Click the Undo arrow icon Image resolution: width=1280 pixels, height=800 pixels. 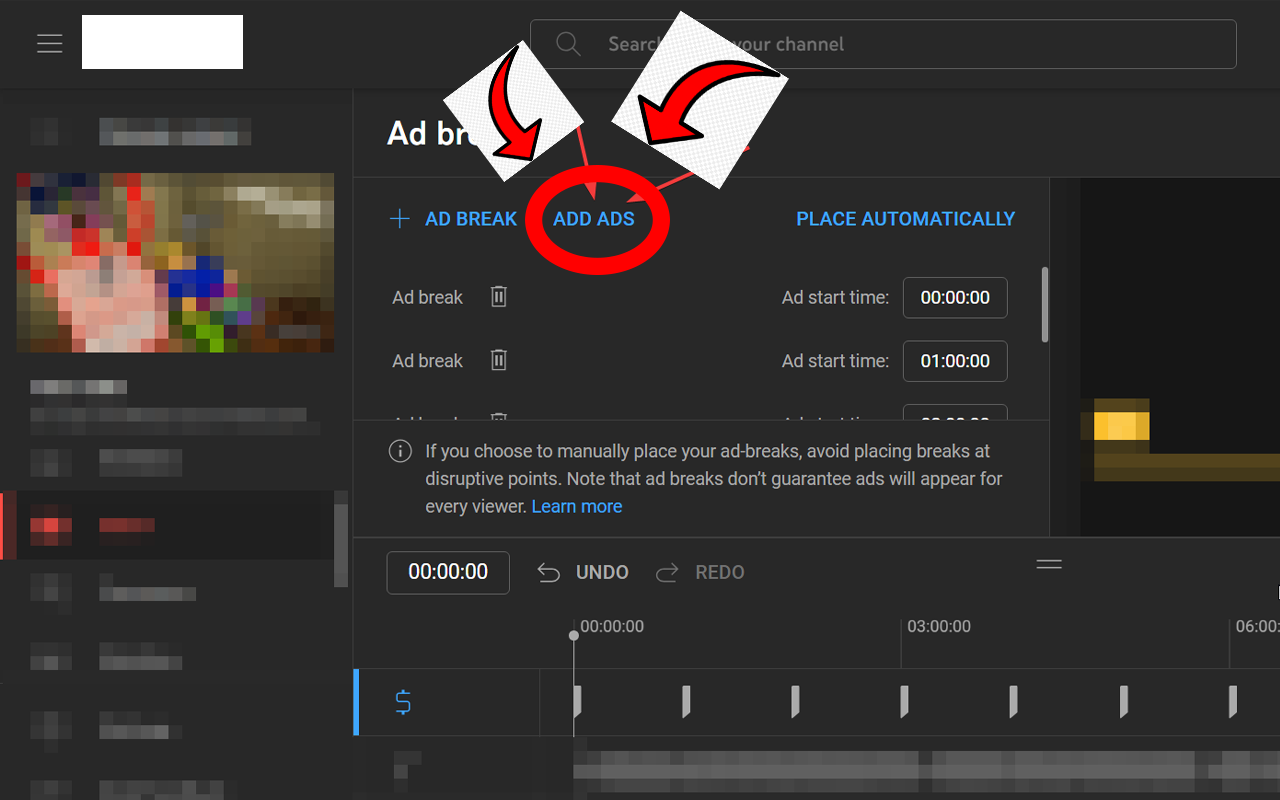pyautogui.click(x=548, y=571)
